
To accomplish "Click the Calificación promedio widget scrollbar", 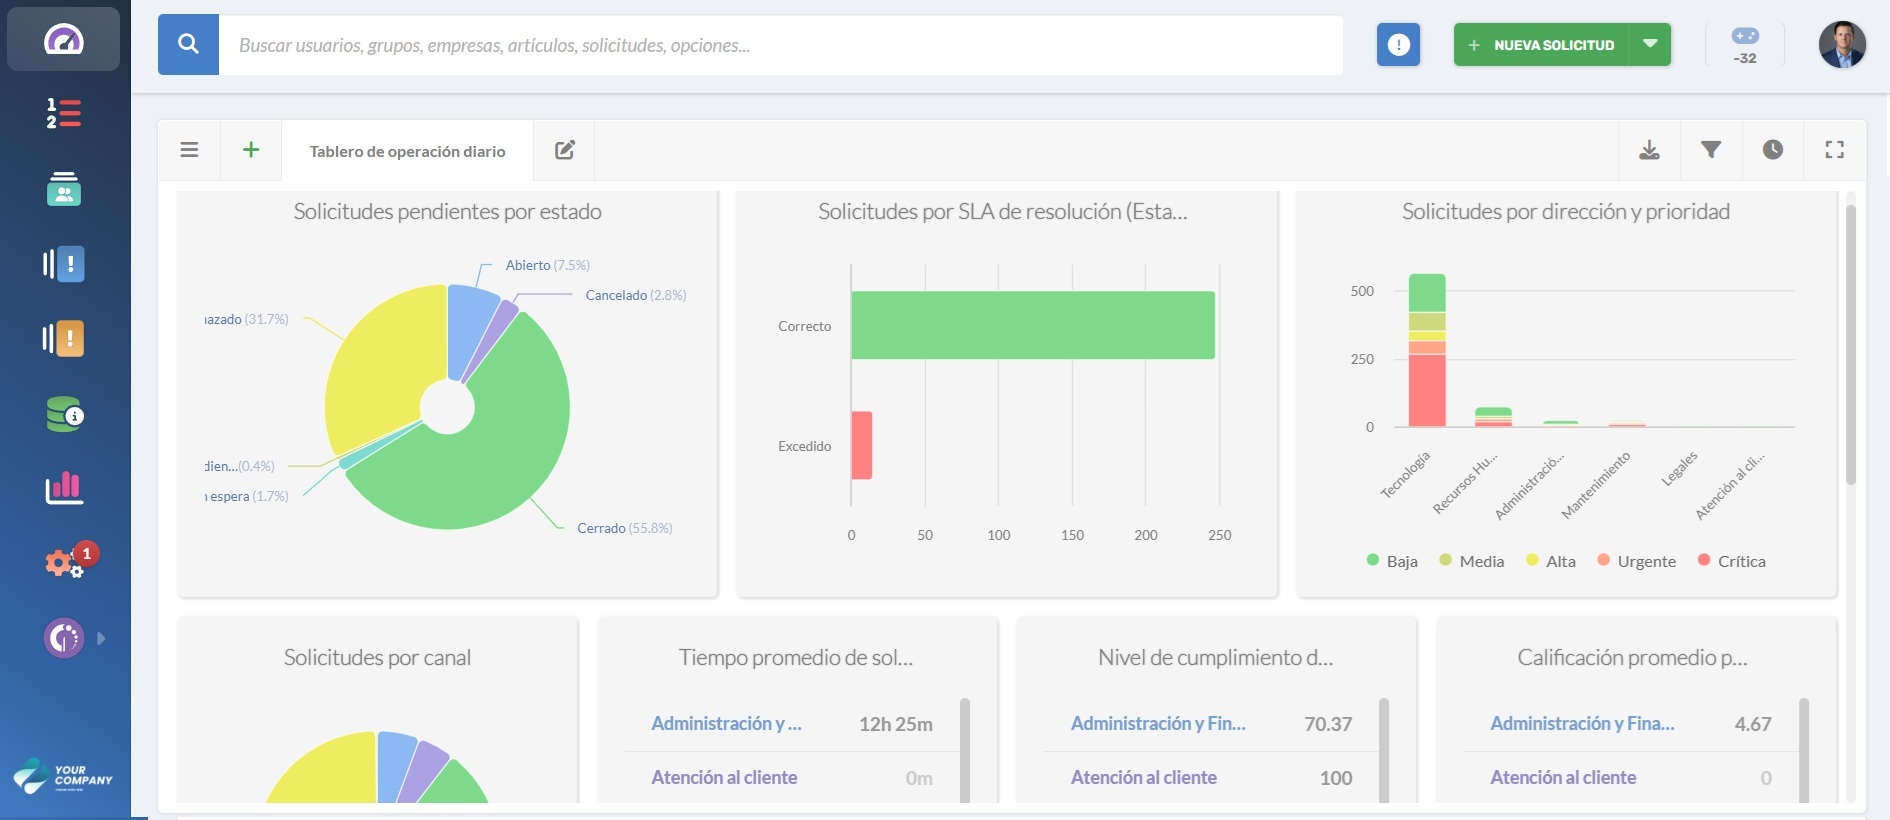I will point(1804,750).
